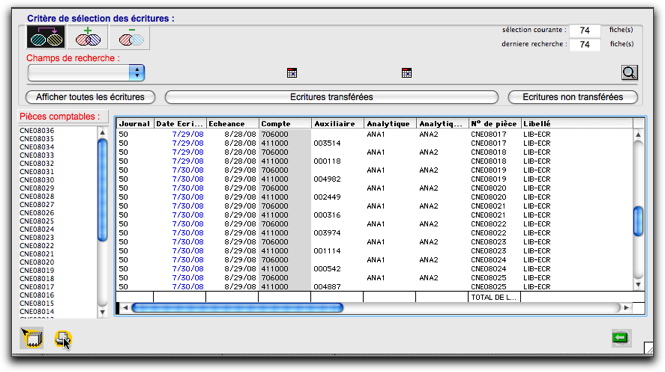This screenshot has width=665, height=372.
Task: Click the table's vertical scrollbar thumb
Action: pos(638,221)
